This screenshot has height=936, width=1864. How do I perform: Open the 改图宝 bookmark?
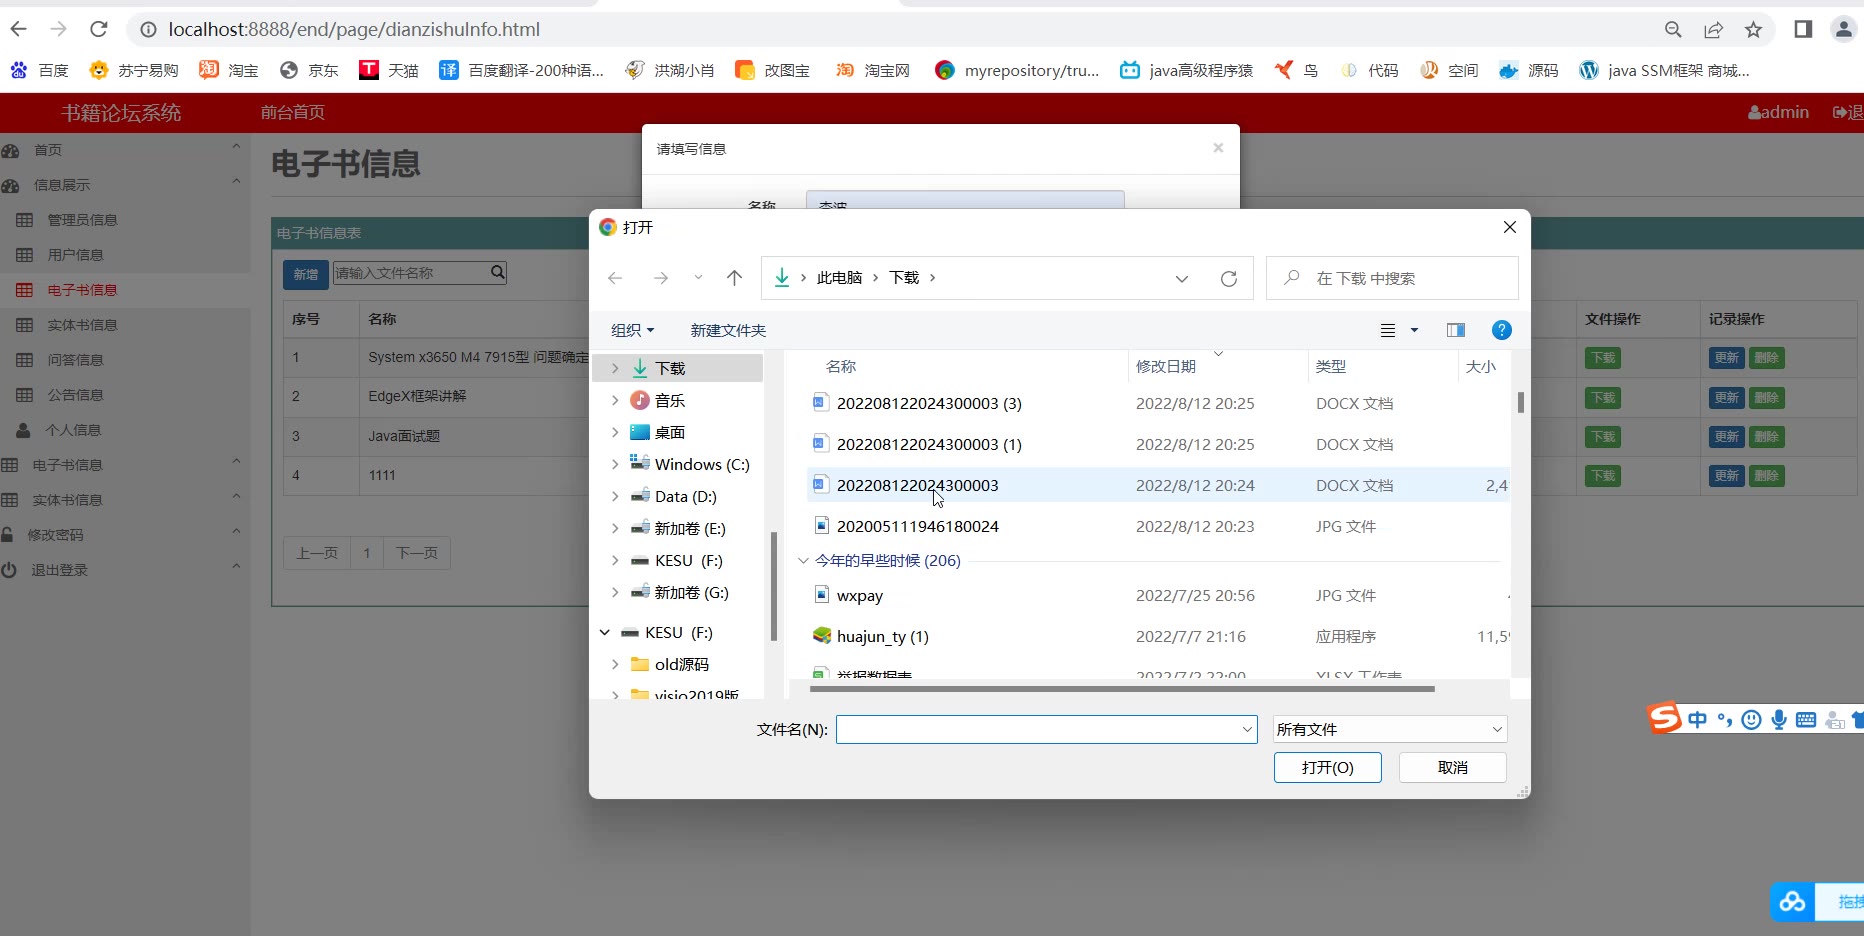tap(772, 70)
